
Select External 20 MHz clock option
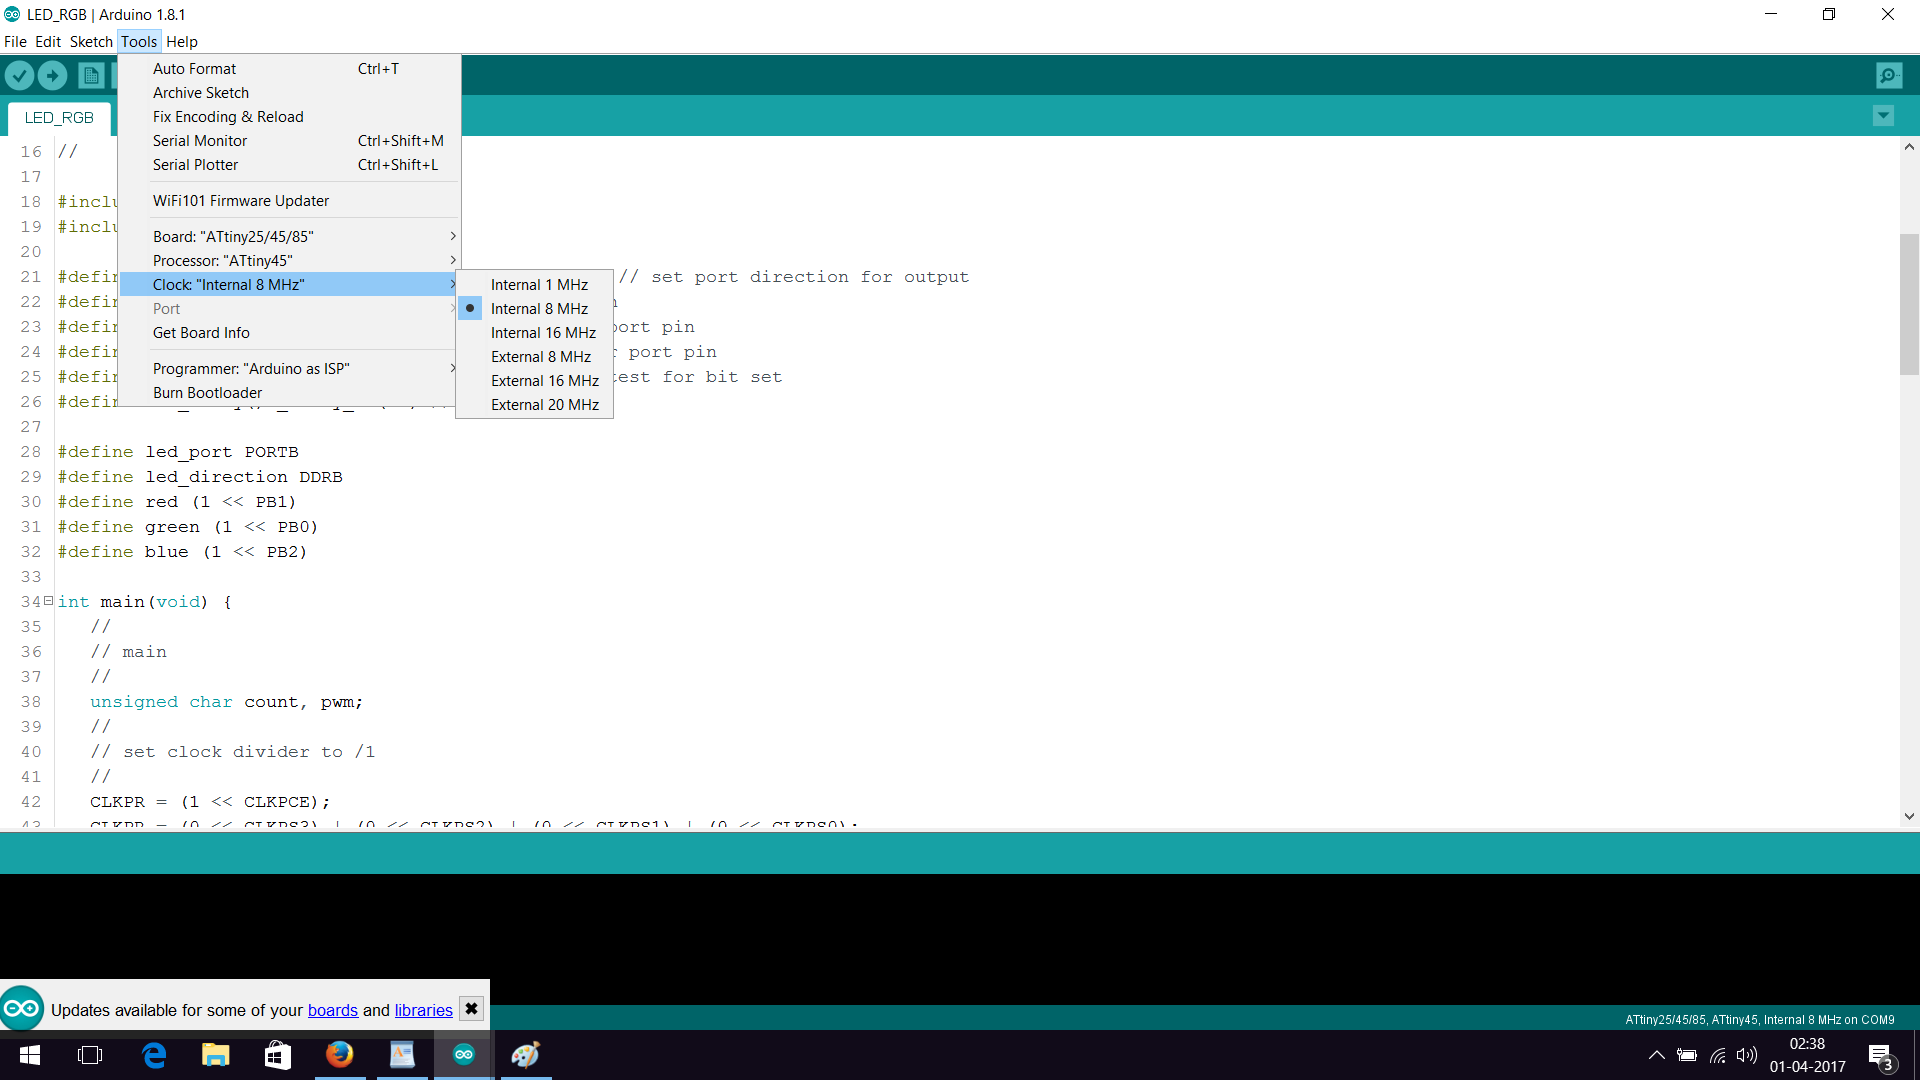tap(534, 405)
